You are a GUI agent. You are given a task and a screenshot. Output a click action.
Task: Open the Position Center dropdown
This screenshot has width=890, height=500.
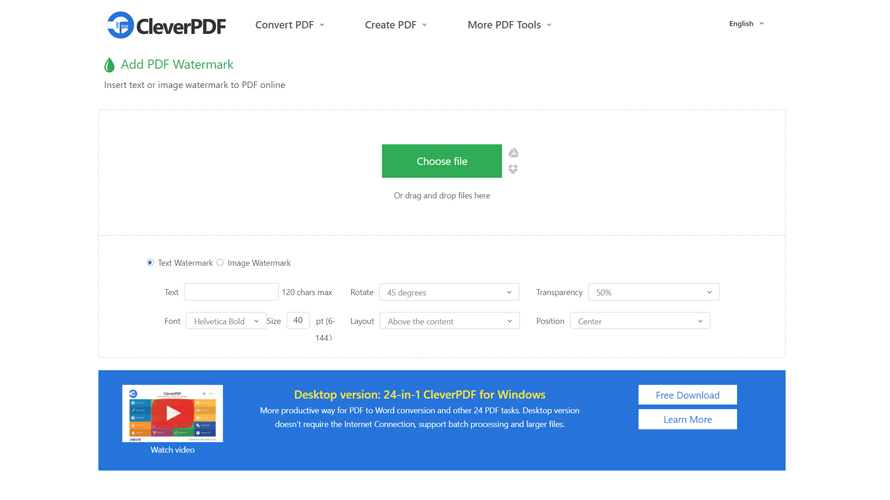click(640, 321)
